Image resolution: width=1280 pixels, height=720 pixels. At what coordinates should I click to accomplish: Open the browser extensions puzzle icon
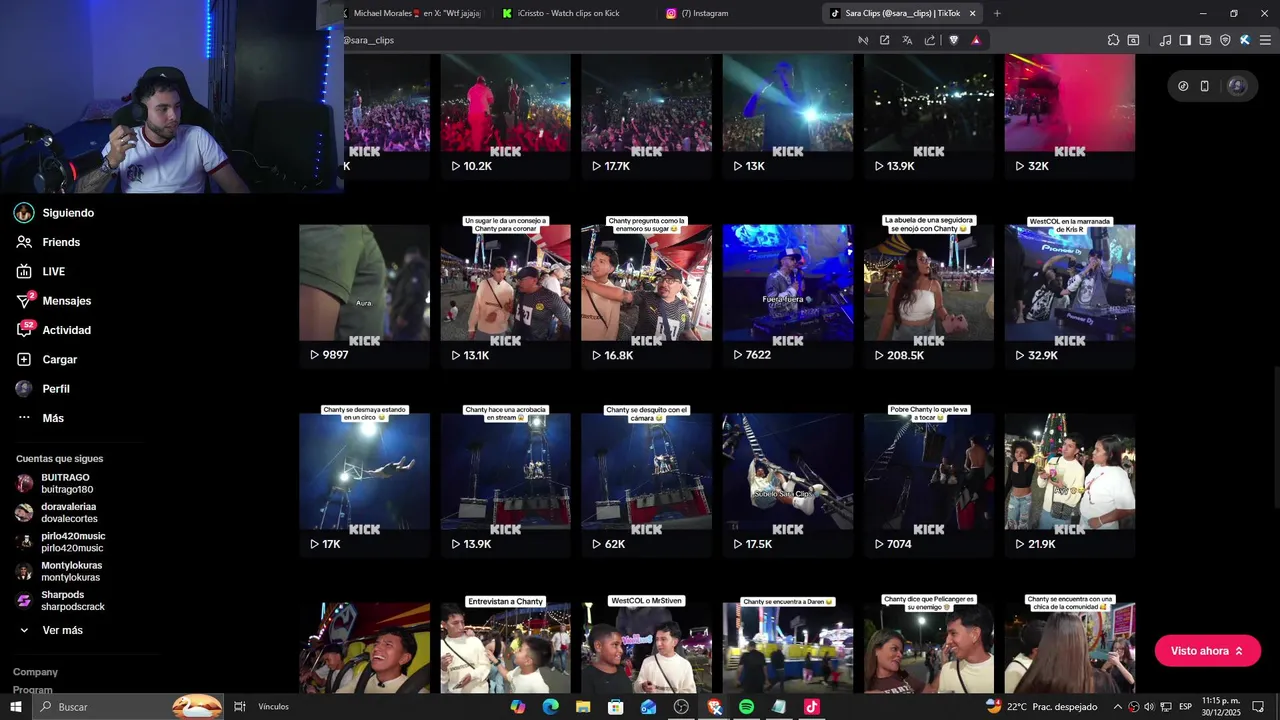point(1113,40)
